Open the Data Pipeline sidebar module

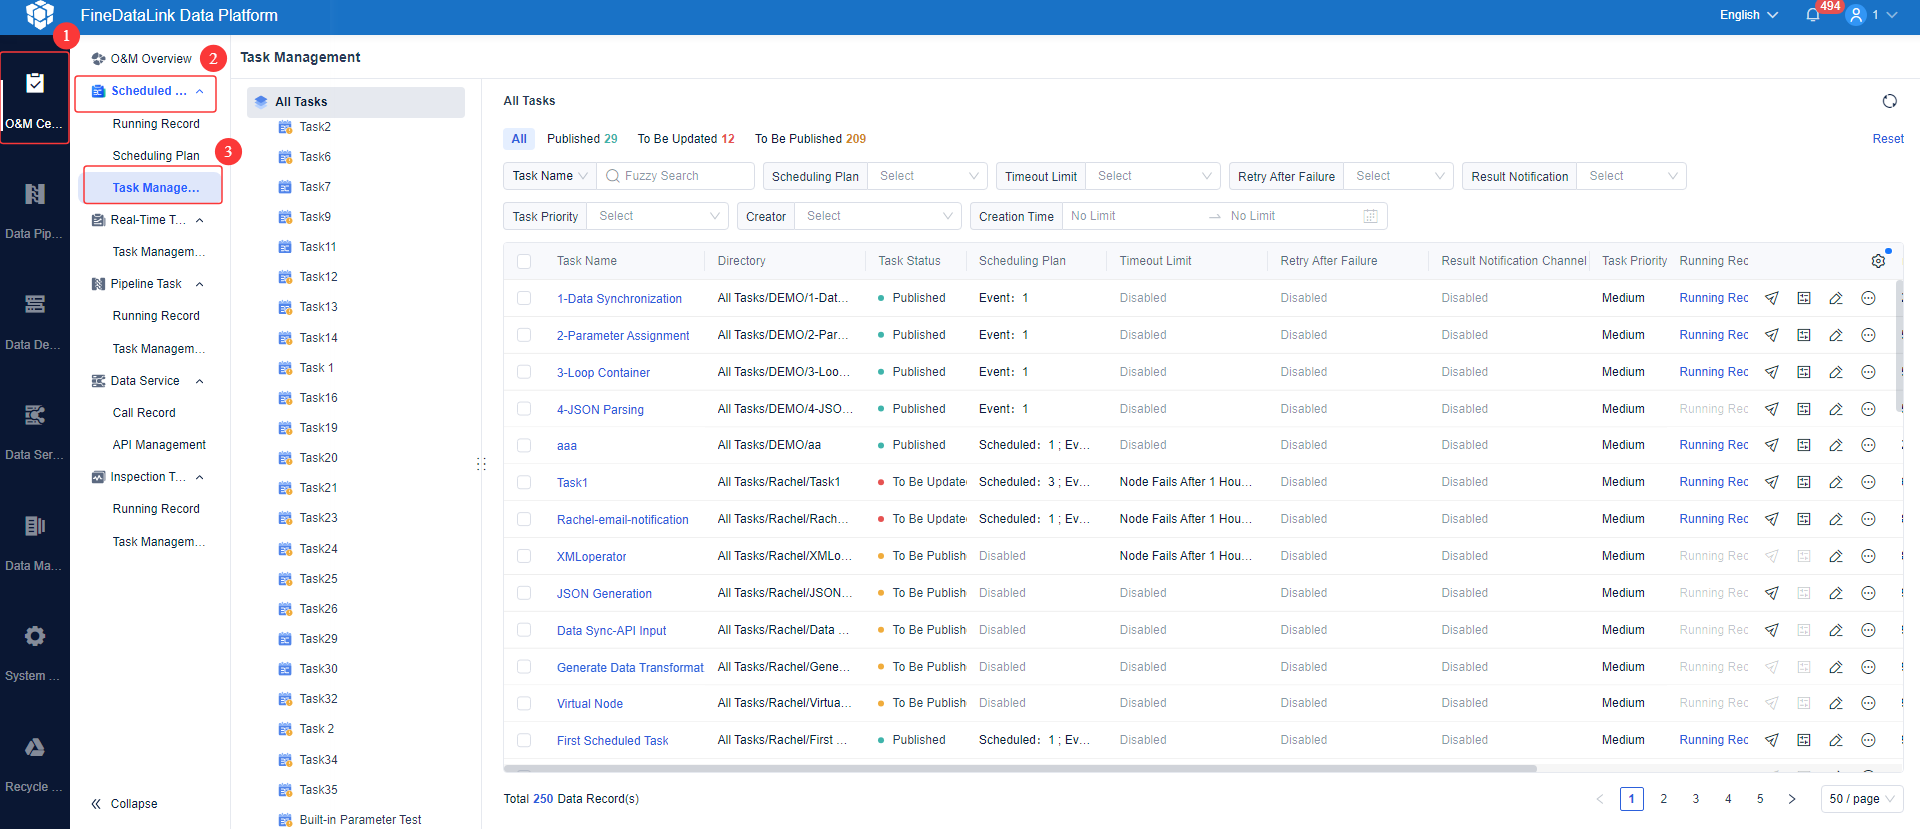tap(35, 208)
